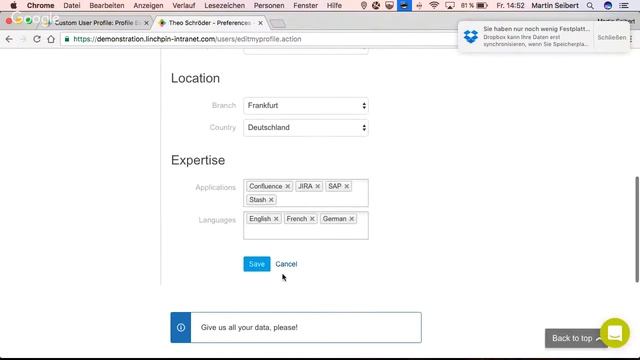The height and width of the screenshot is (360, 640).
Task: Open the Branch dropdown showing Frankfurt
Action: coord(306,105)
